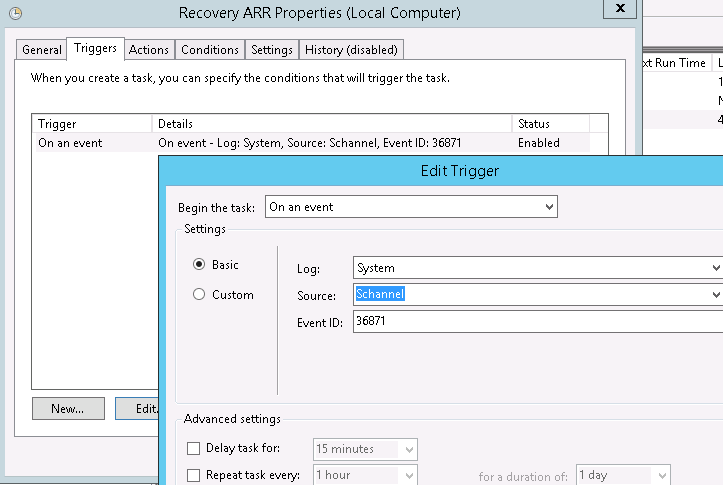Enable the 'Delay task for' checkbox
This screenshot has width=723, height=485.
coord(194,449)
